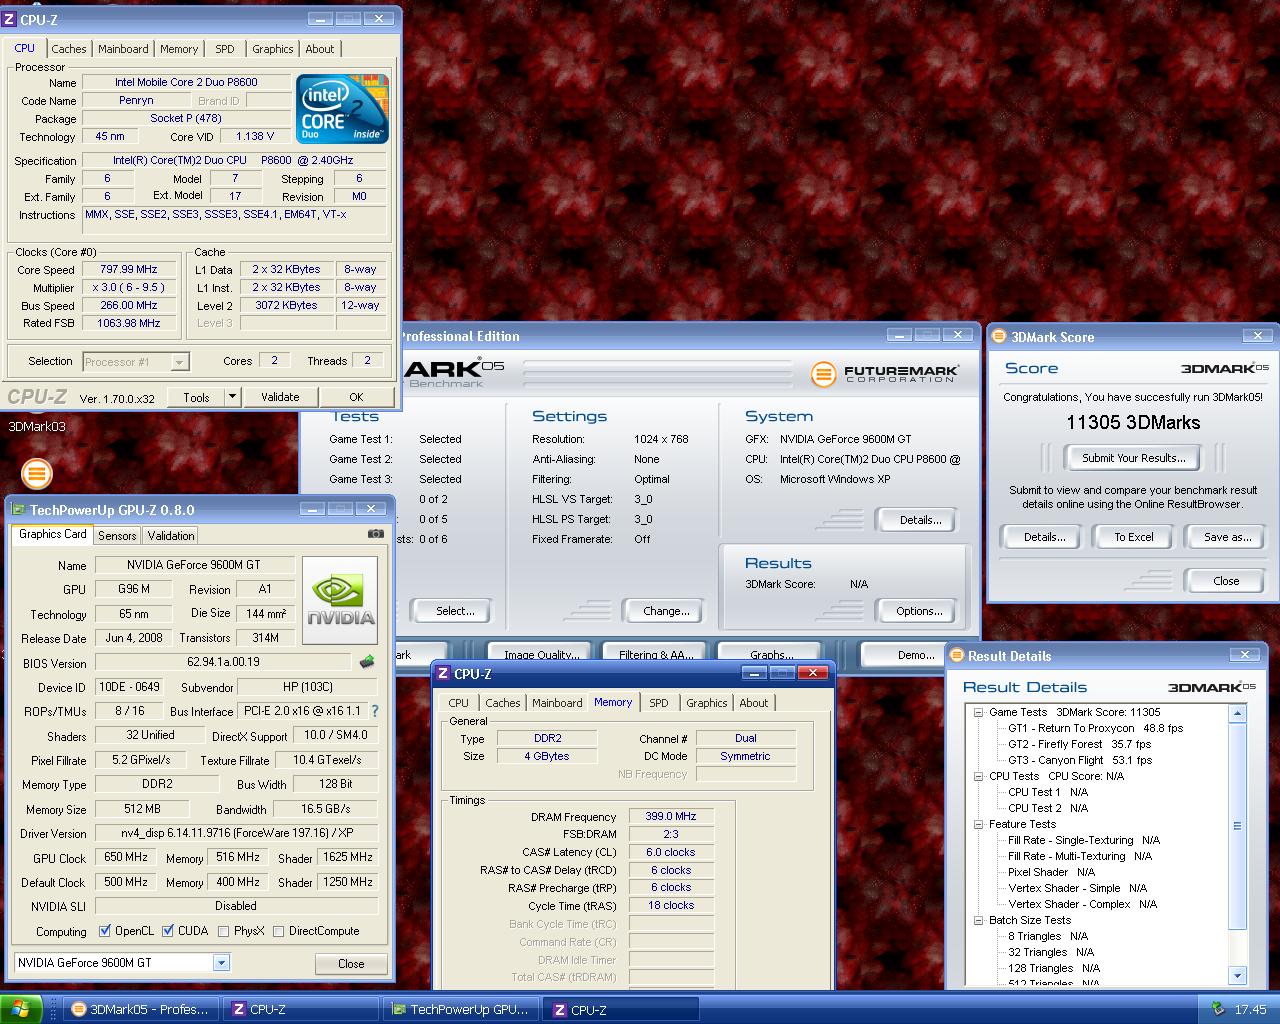
Task: Click Change button under Settings
Action: [666, 611]
